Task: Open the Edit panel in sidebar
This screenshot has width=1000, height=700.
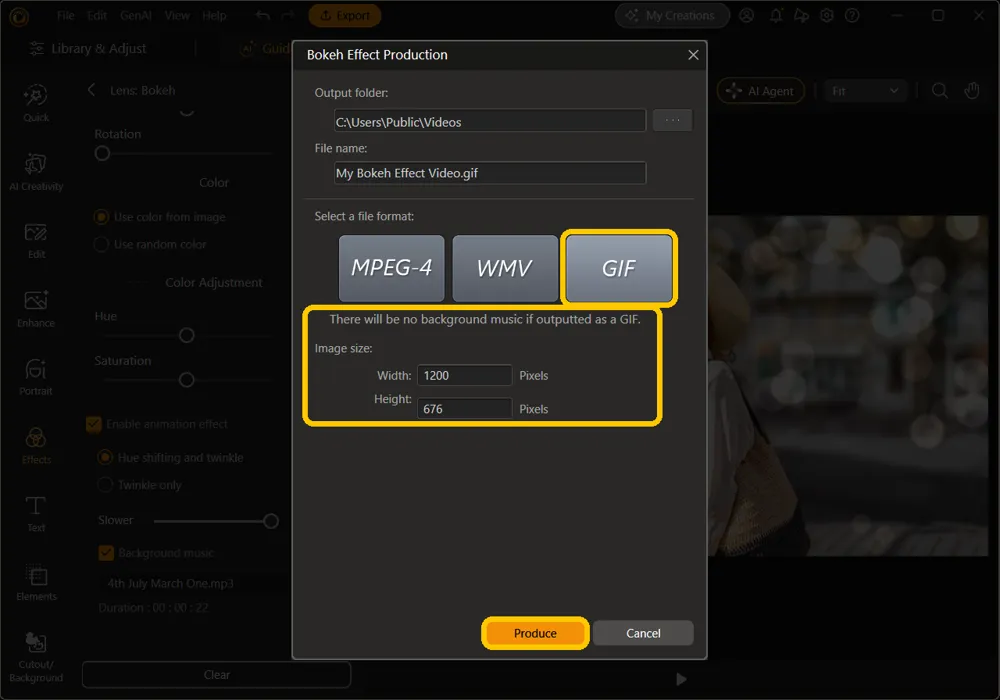Action: pos(36,240)
